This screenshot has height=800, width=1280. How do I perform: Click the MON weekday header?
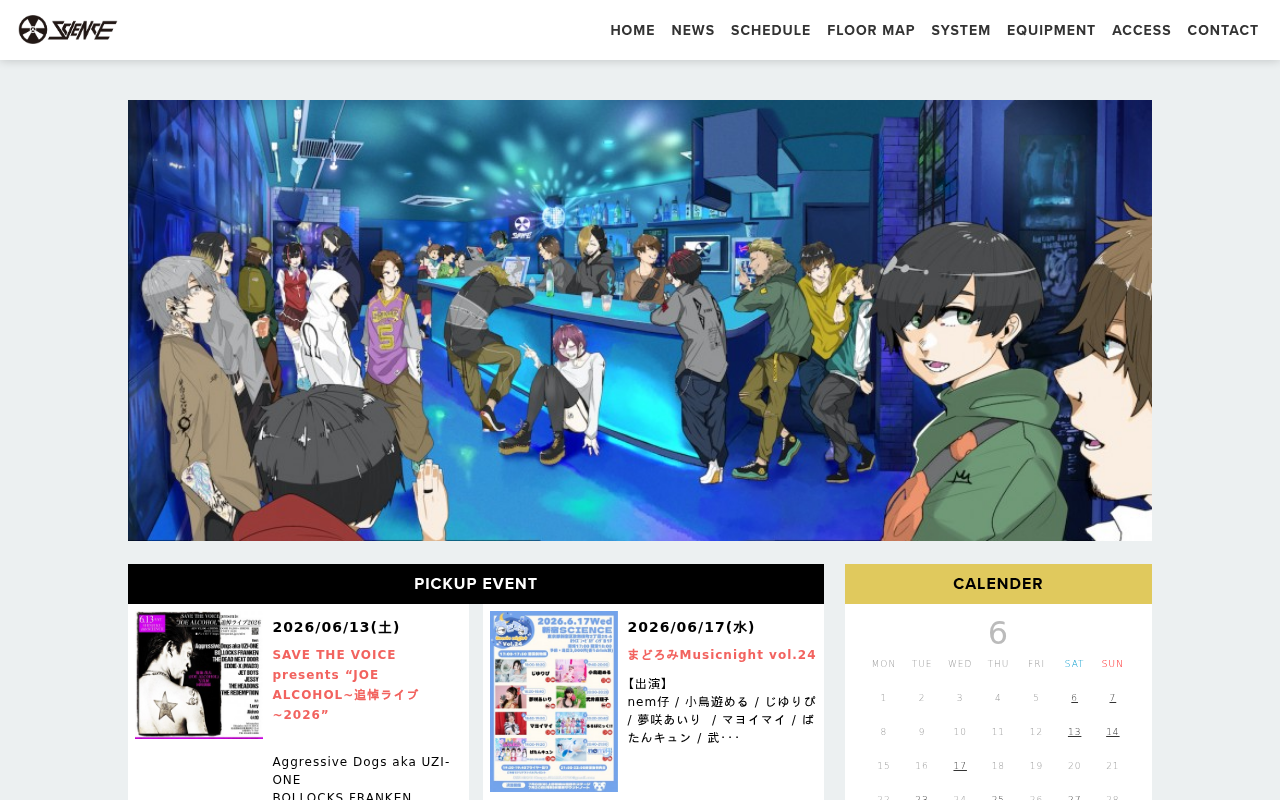pyautogui.click(x=884, y=664)
